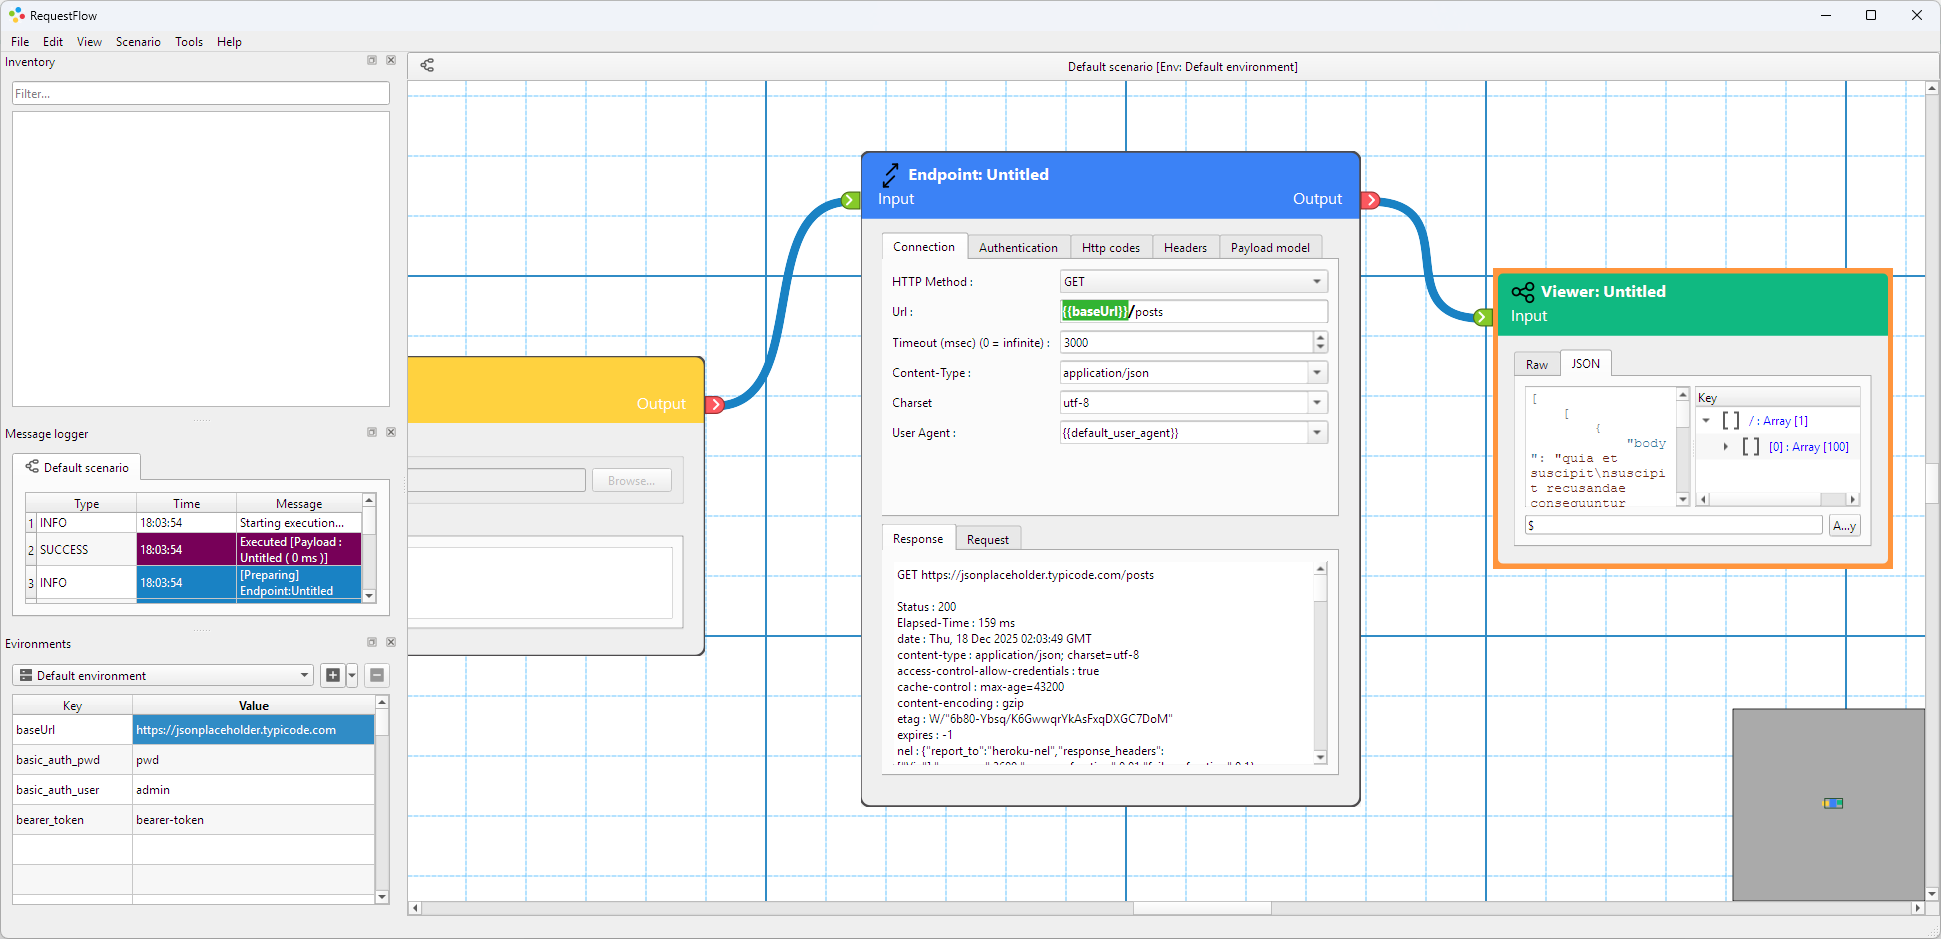
Task: Click the Endpoint node's green Input port
Action: (x=850, y=200)
